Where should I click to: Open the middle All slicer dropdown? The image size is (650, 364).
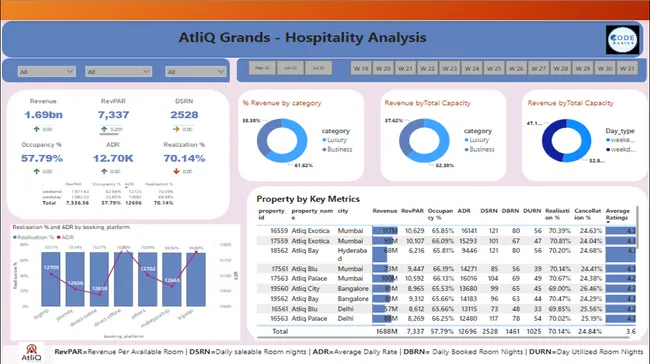click(118, 72)
